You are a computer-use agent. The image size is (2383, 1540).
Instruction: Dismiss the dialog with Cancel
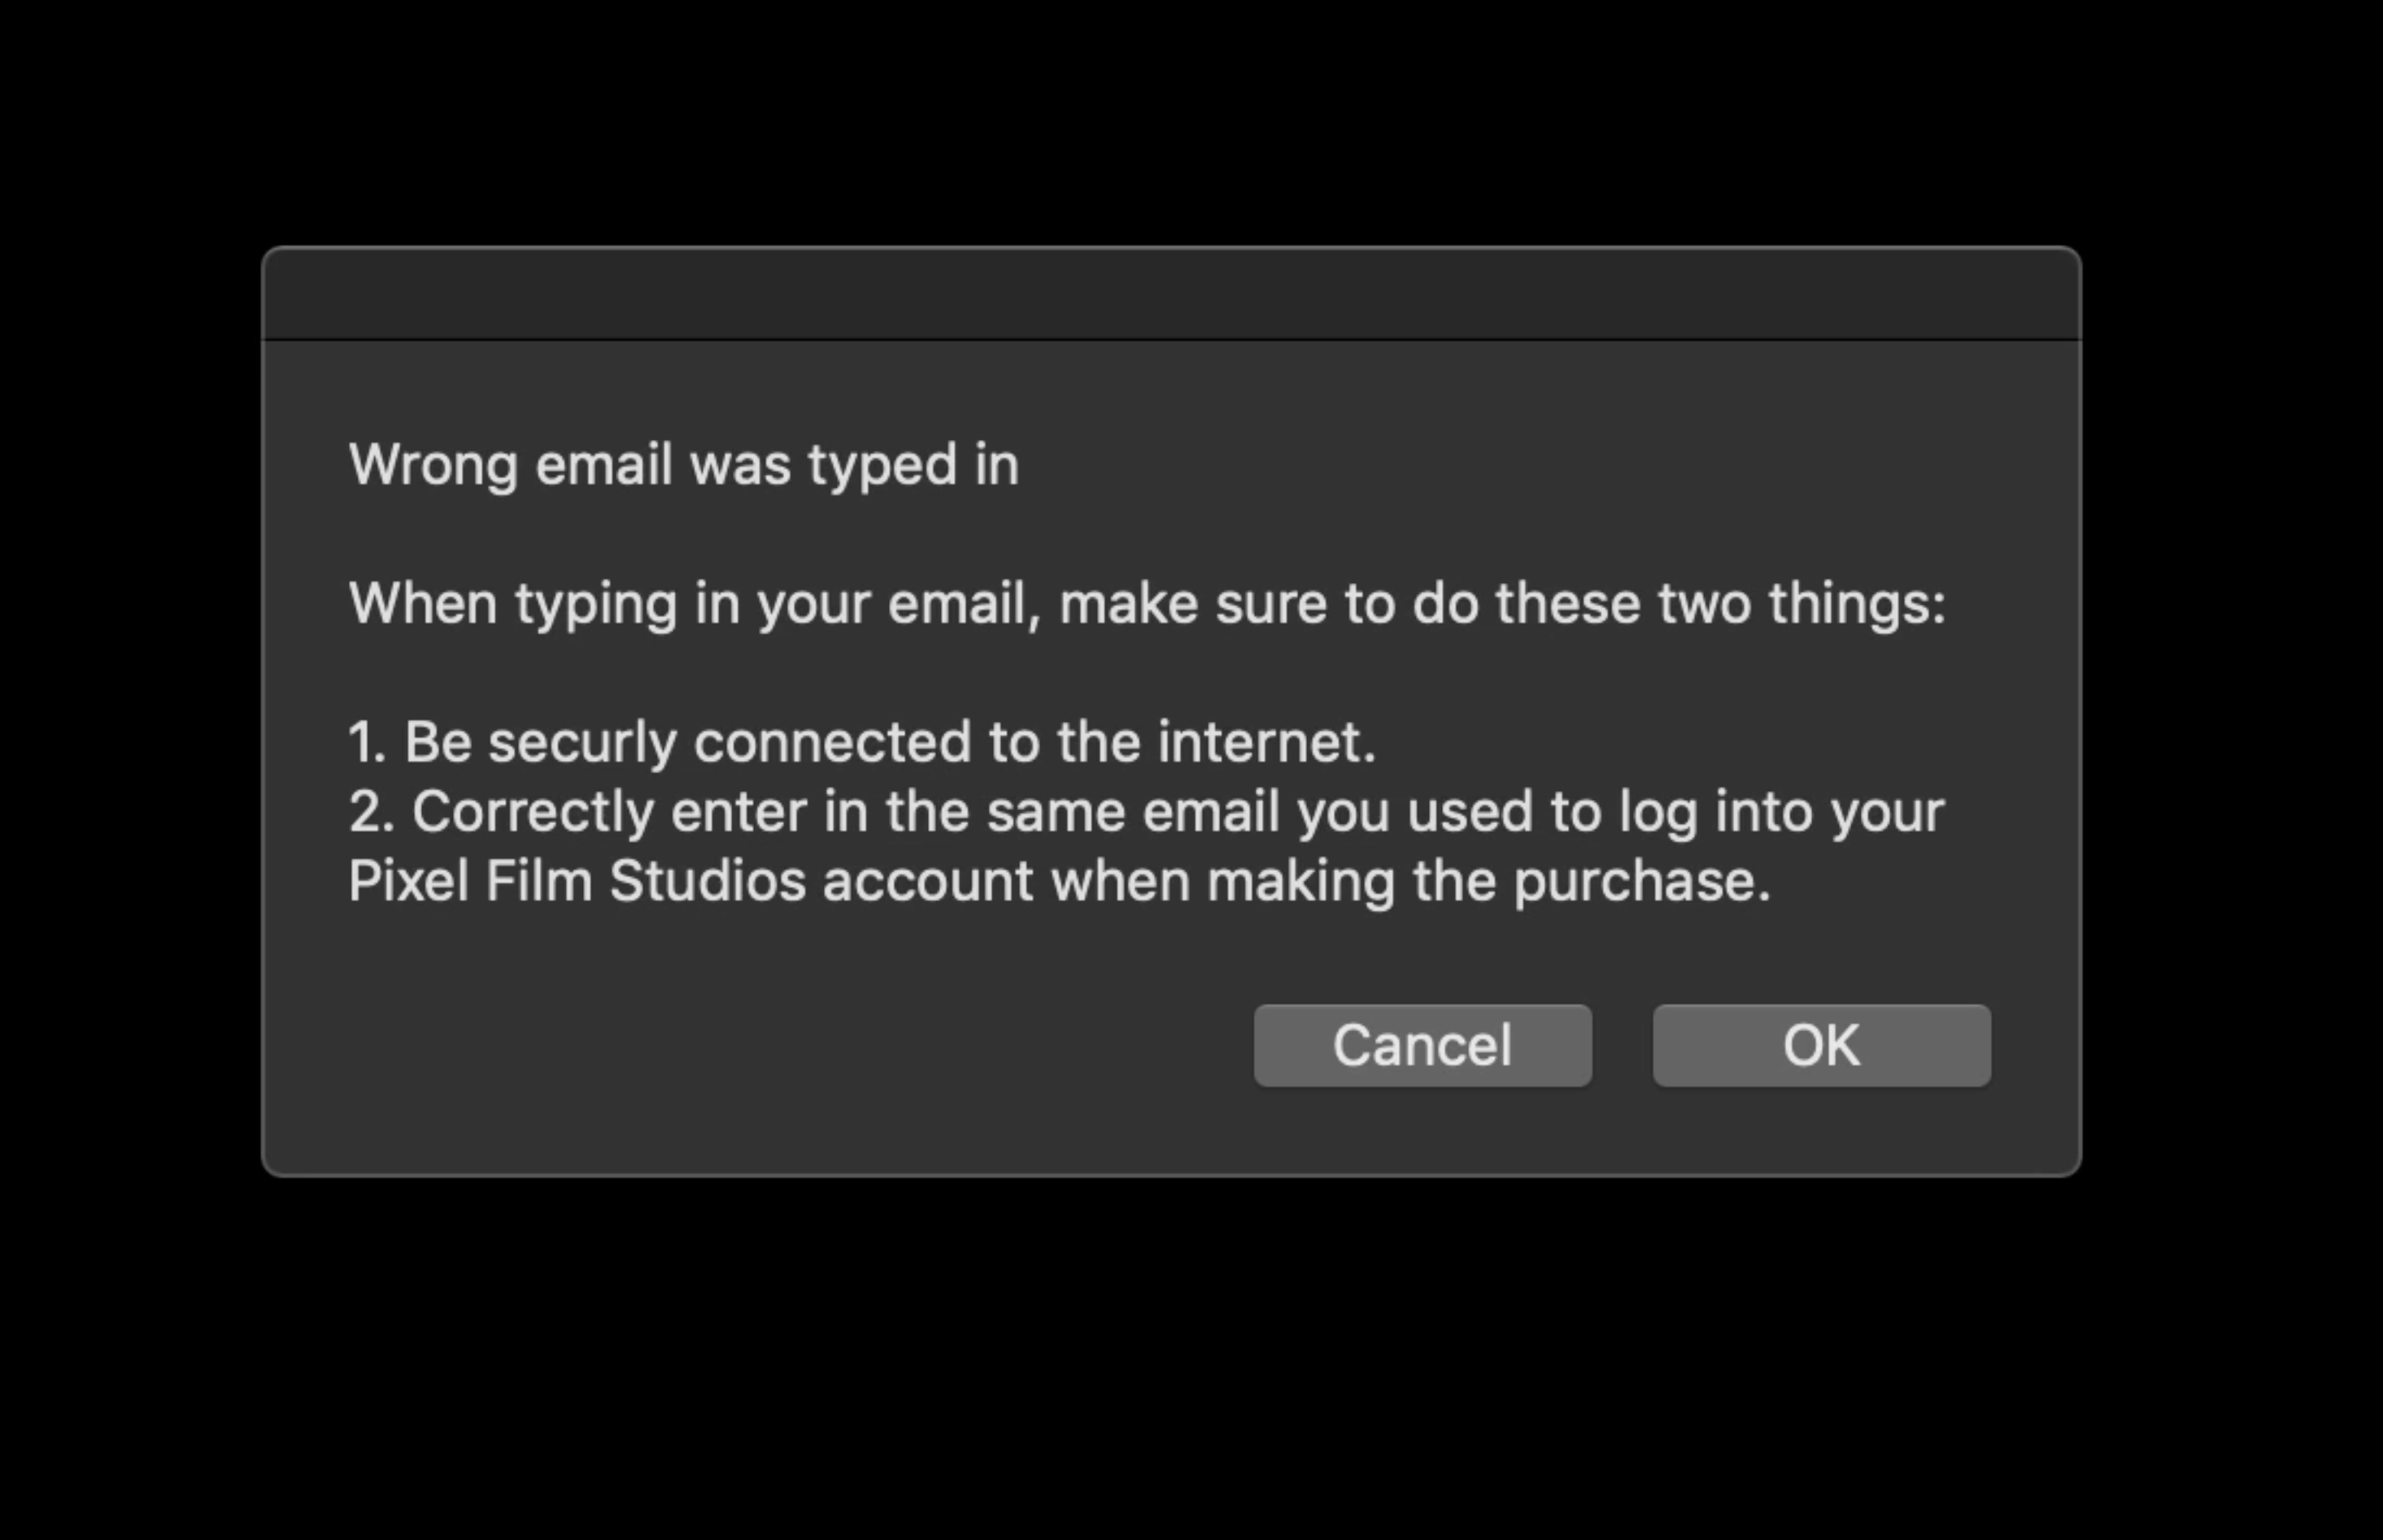click(x=1422, y=1045)
